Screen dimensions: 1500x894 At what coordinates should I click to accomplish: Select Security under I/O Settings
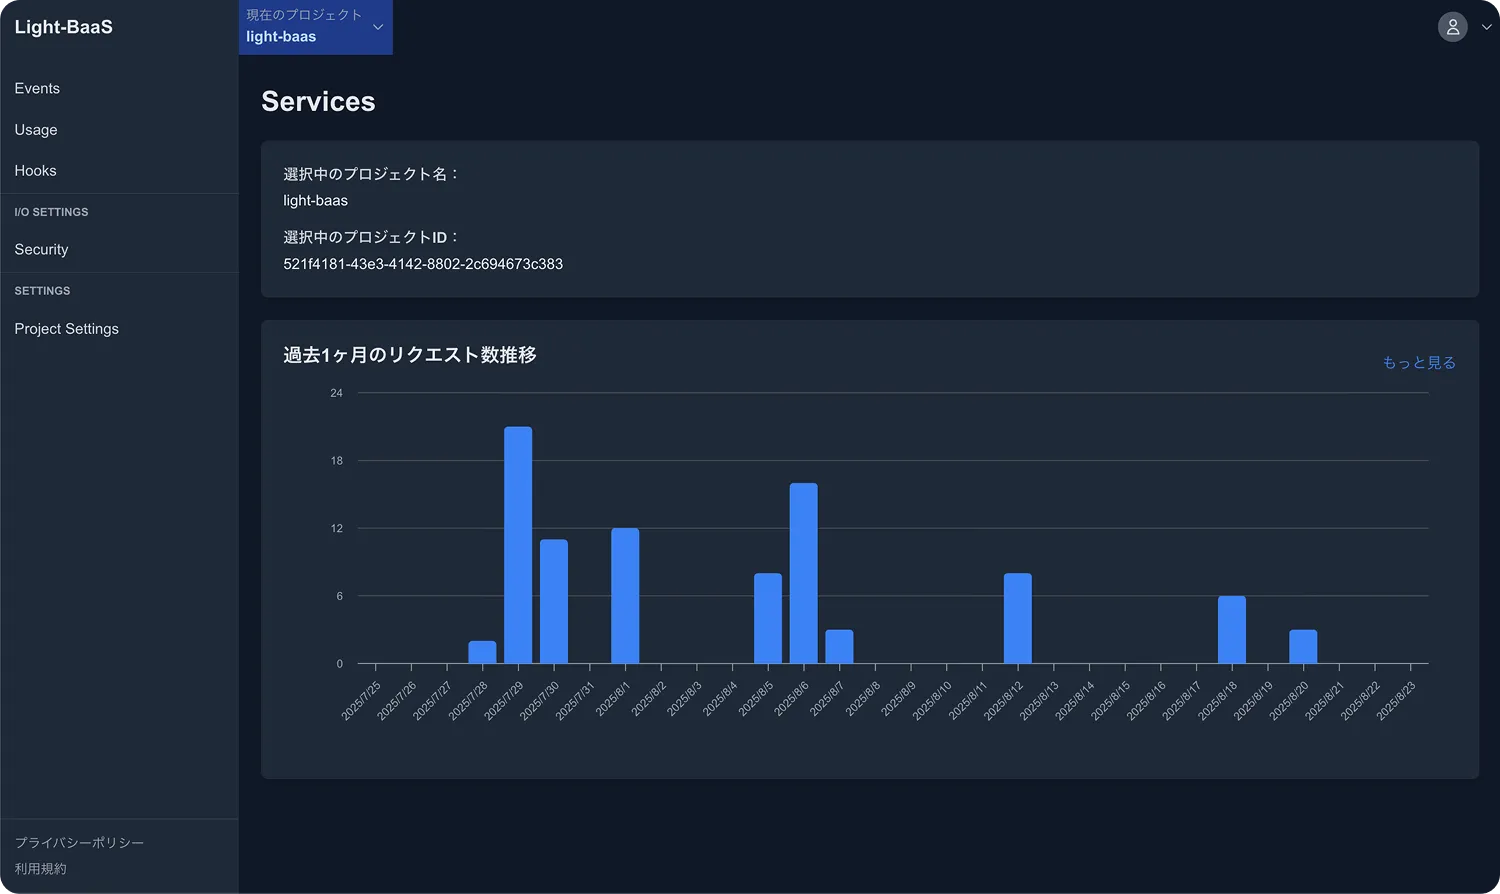tap(41, 250)
